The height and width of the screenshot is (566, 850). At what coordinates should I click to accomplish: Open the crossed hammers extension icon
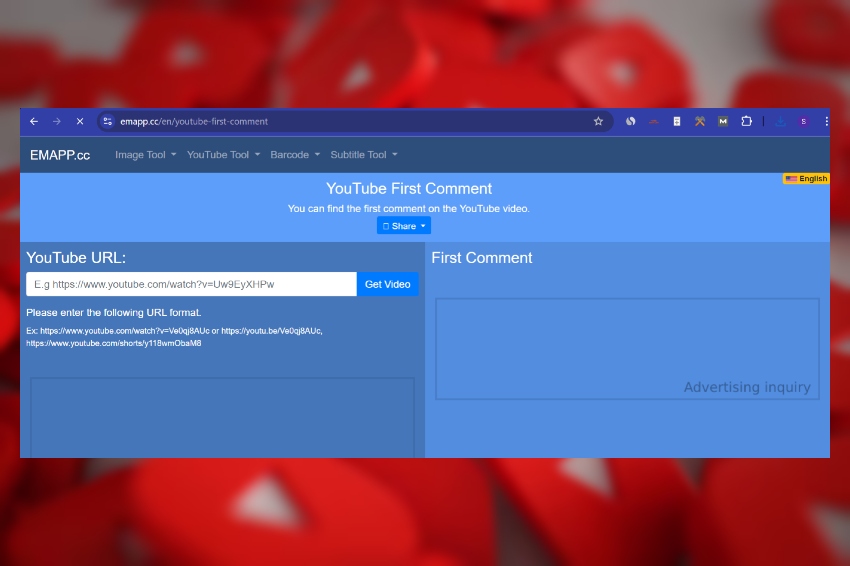tap(700, 121)
